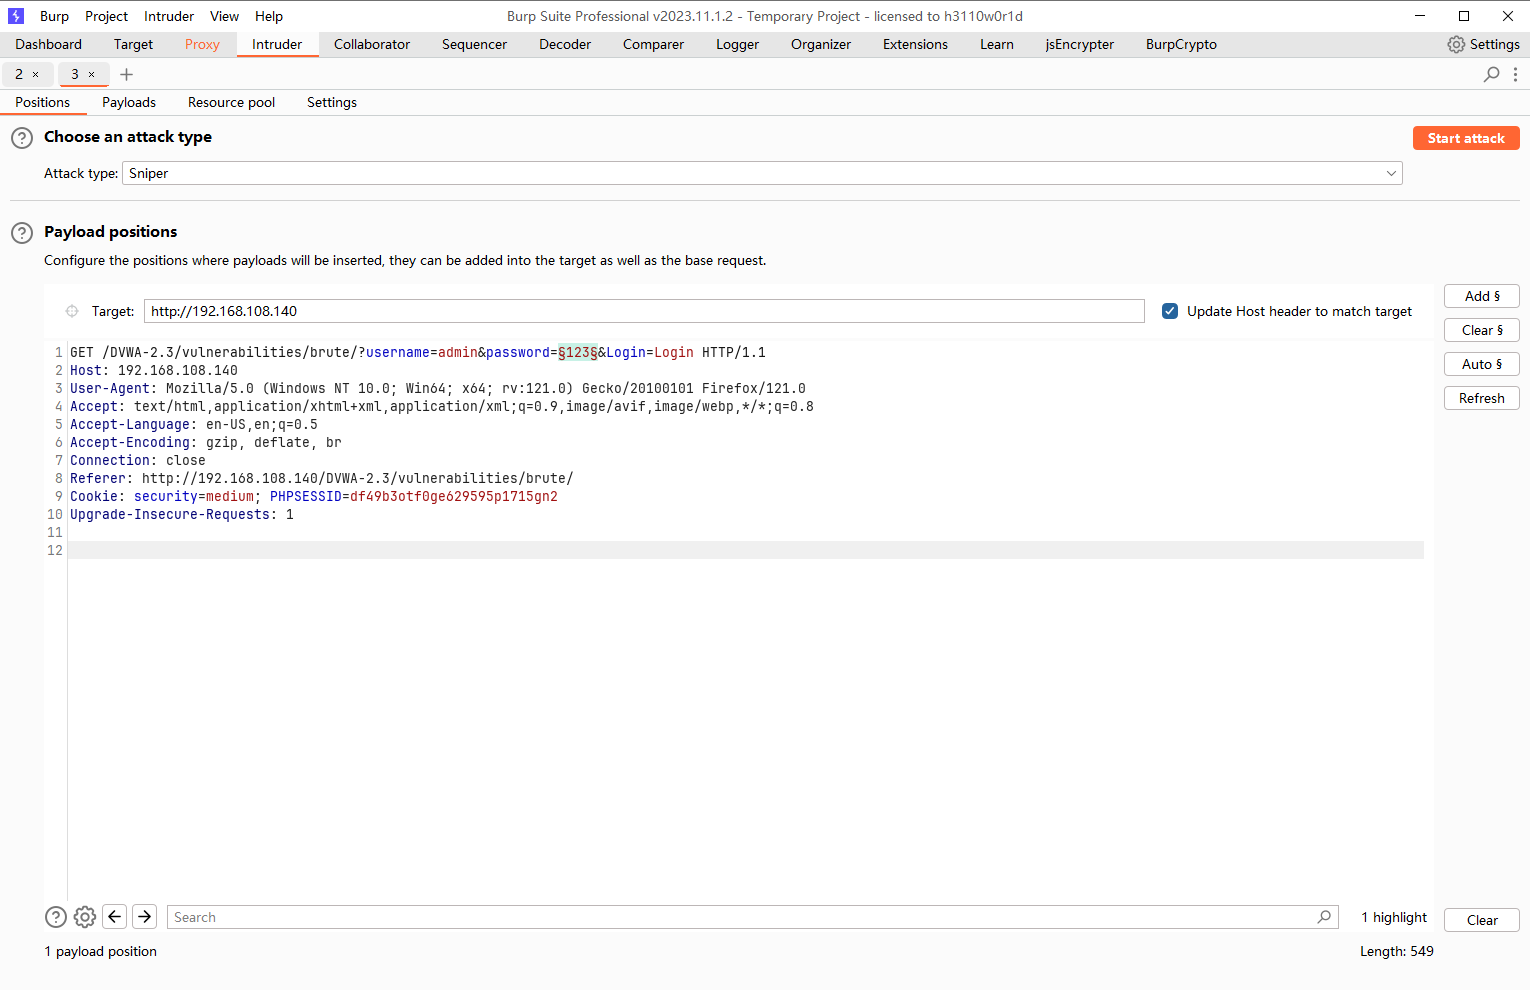Open editor help icon at bottom
Viewport: 1530px width, 990px height.
click(x=56, y=917)
